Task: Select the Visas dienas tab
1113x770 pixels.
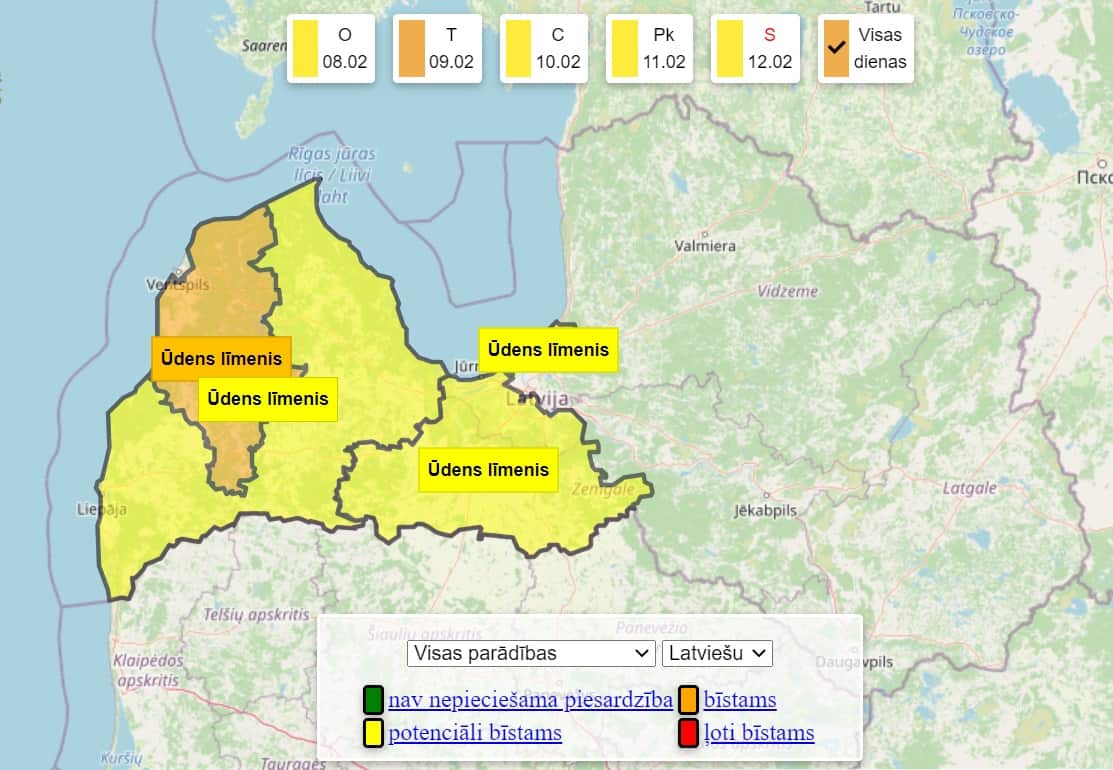Action: 865,48
